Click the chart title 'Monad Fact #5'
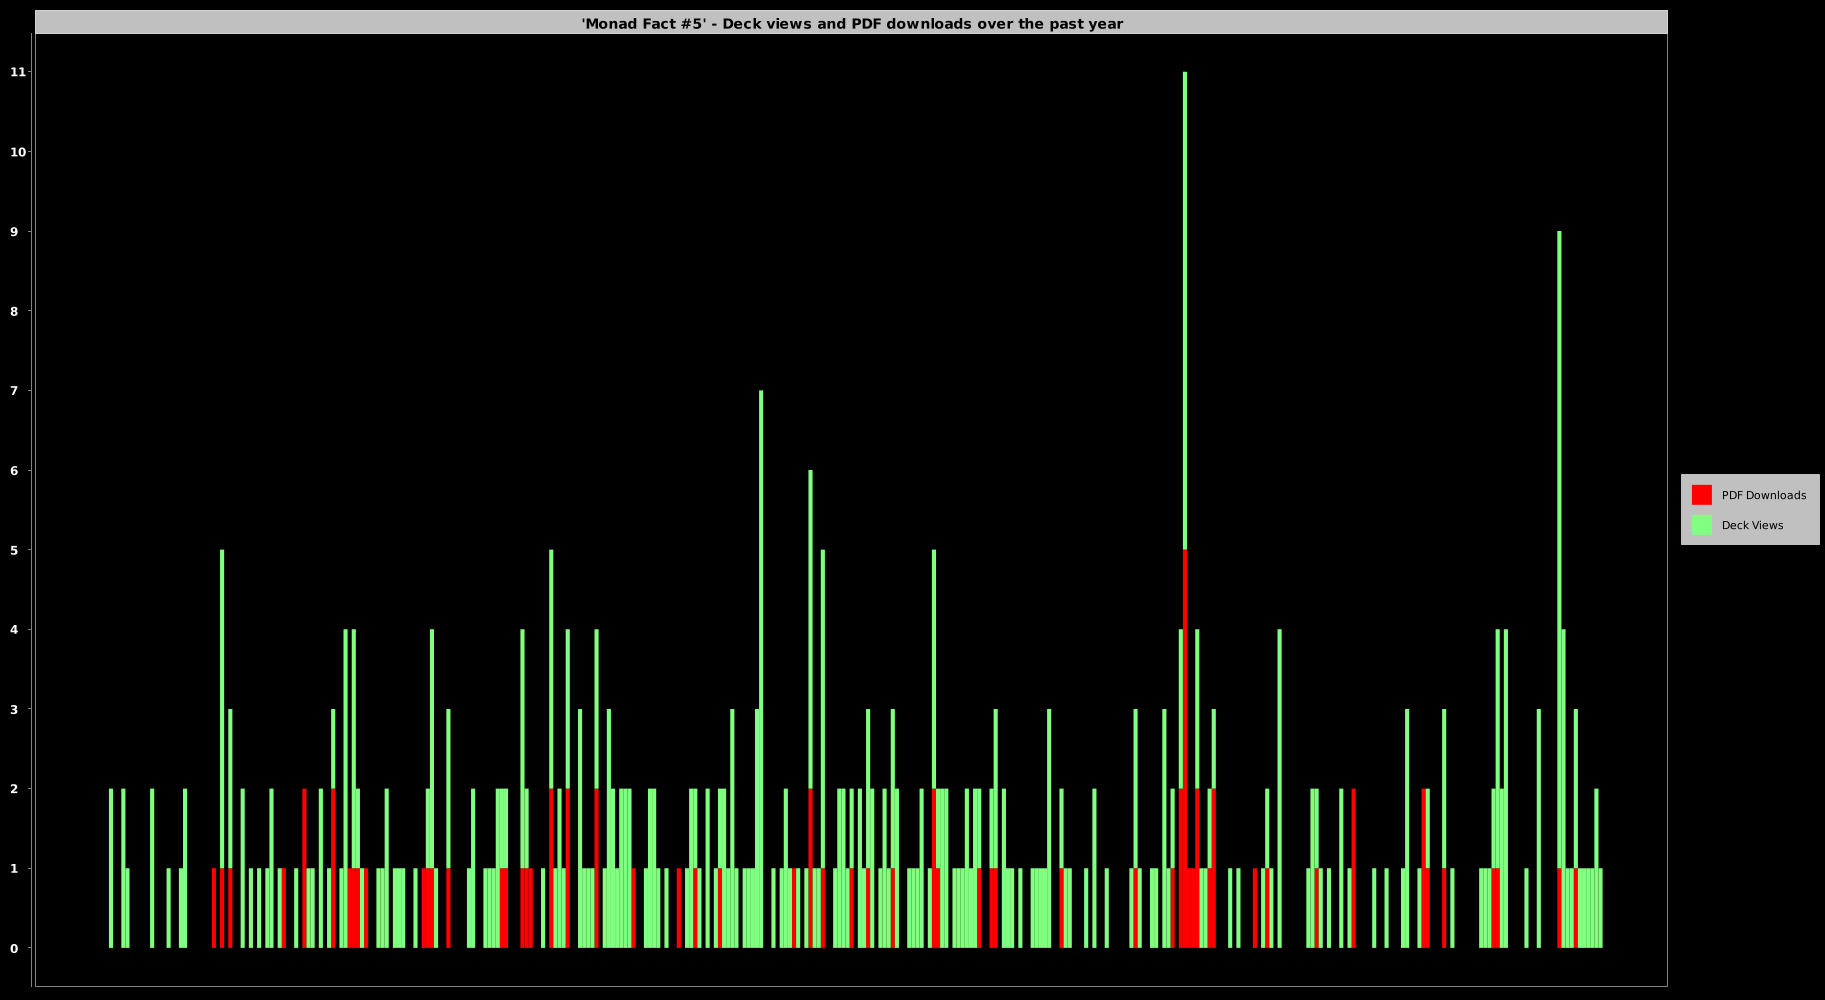 coord(852,23)
